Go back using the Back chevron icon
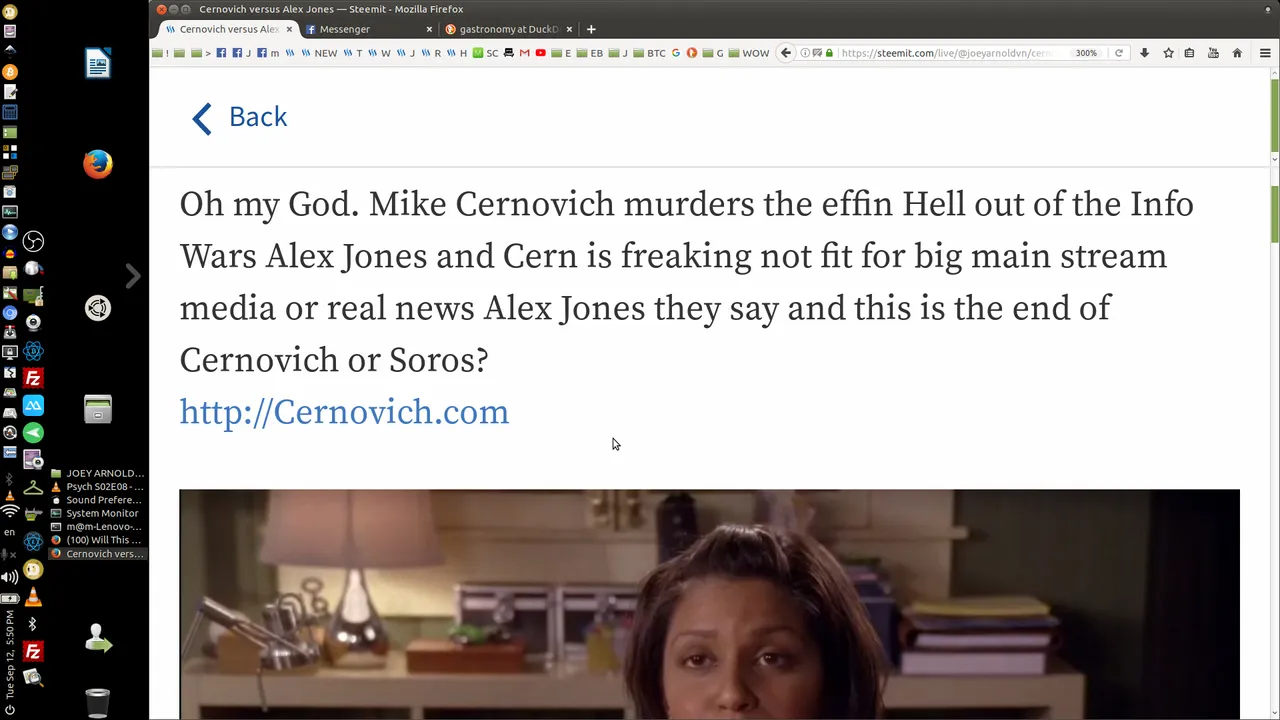Screen dimensions: 1280x720 coord(202,118)
